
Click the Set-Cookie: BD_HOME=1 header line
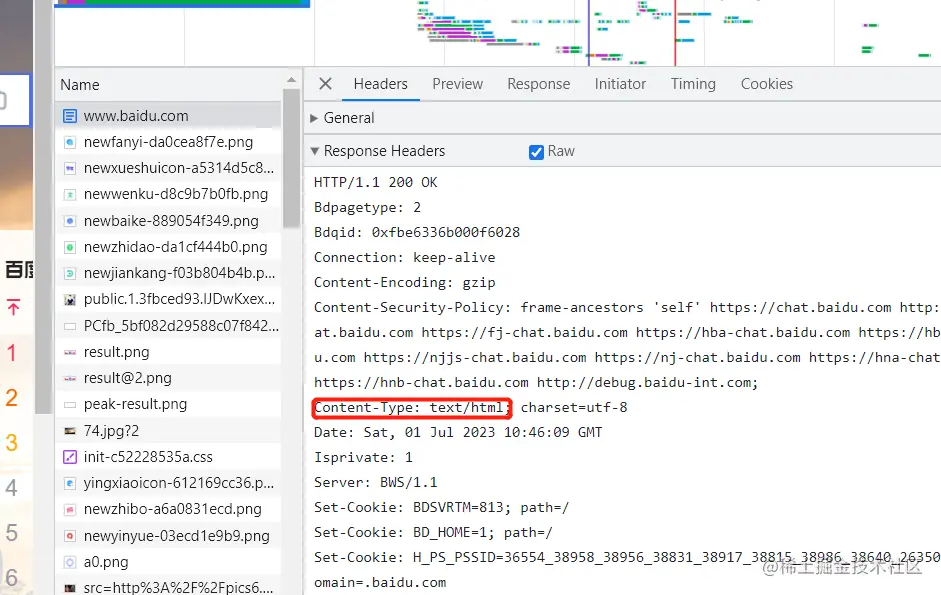coord(433,533)
